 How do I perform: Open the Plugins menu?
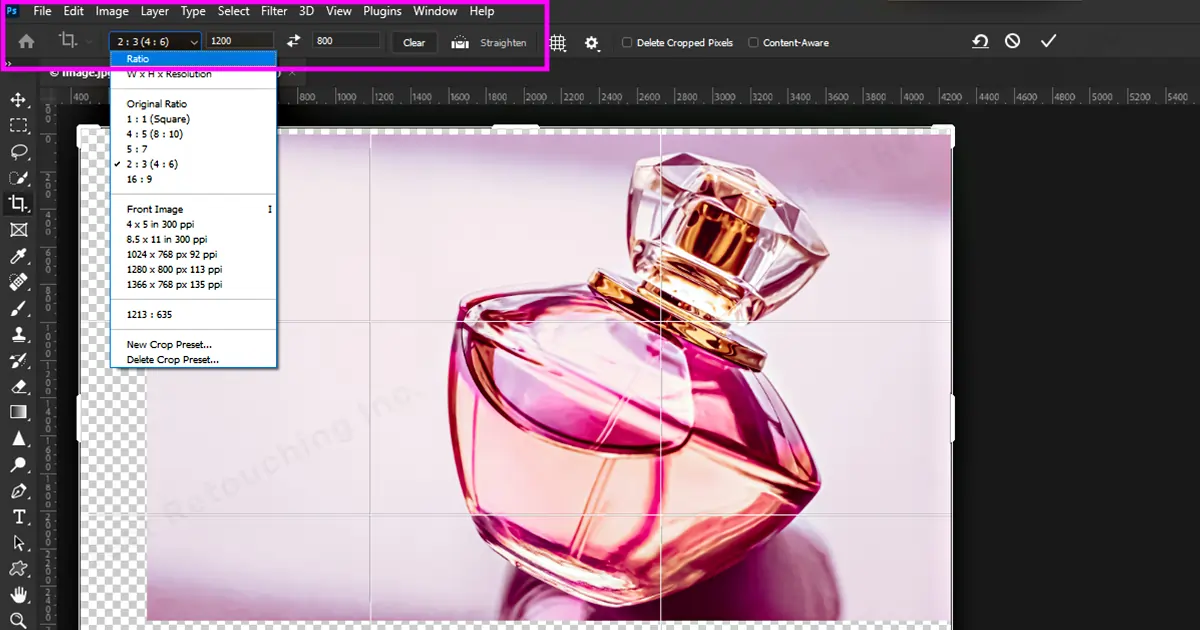(x=382, y=11)
